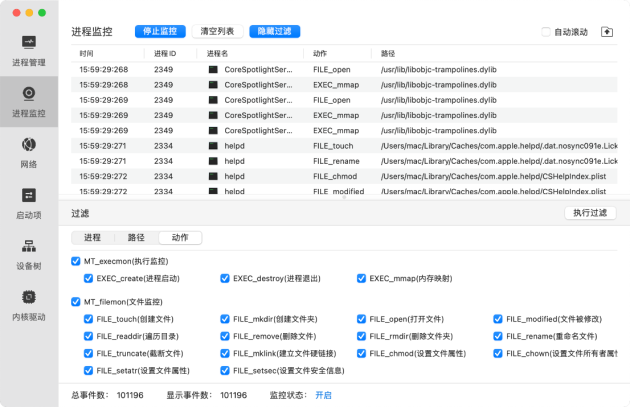Toggle FILE_readdir(遍历目录) checkbox

tap(88, 336)
